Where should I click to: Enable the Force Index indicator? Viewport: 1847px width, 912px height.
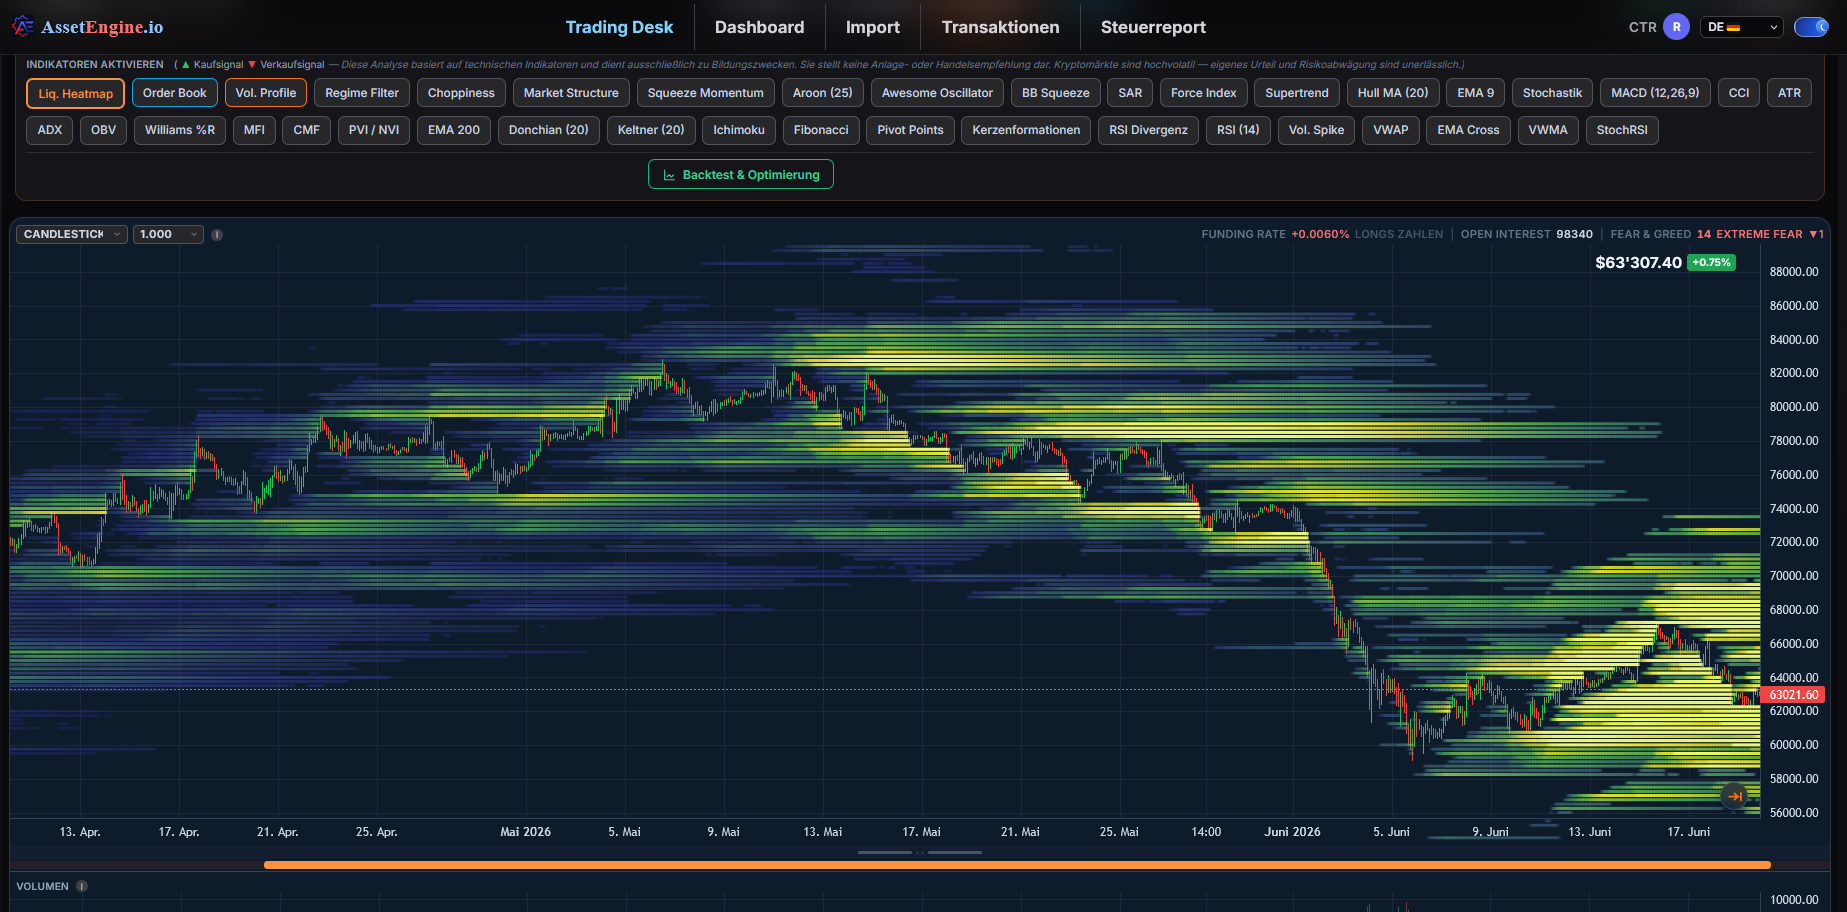(x=1204, y=93)
